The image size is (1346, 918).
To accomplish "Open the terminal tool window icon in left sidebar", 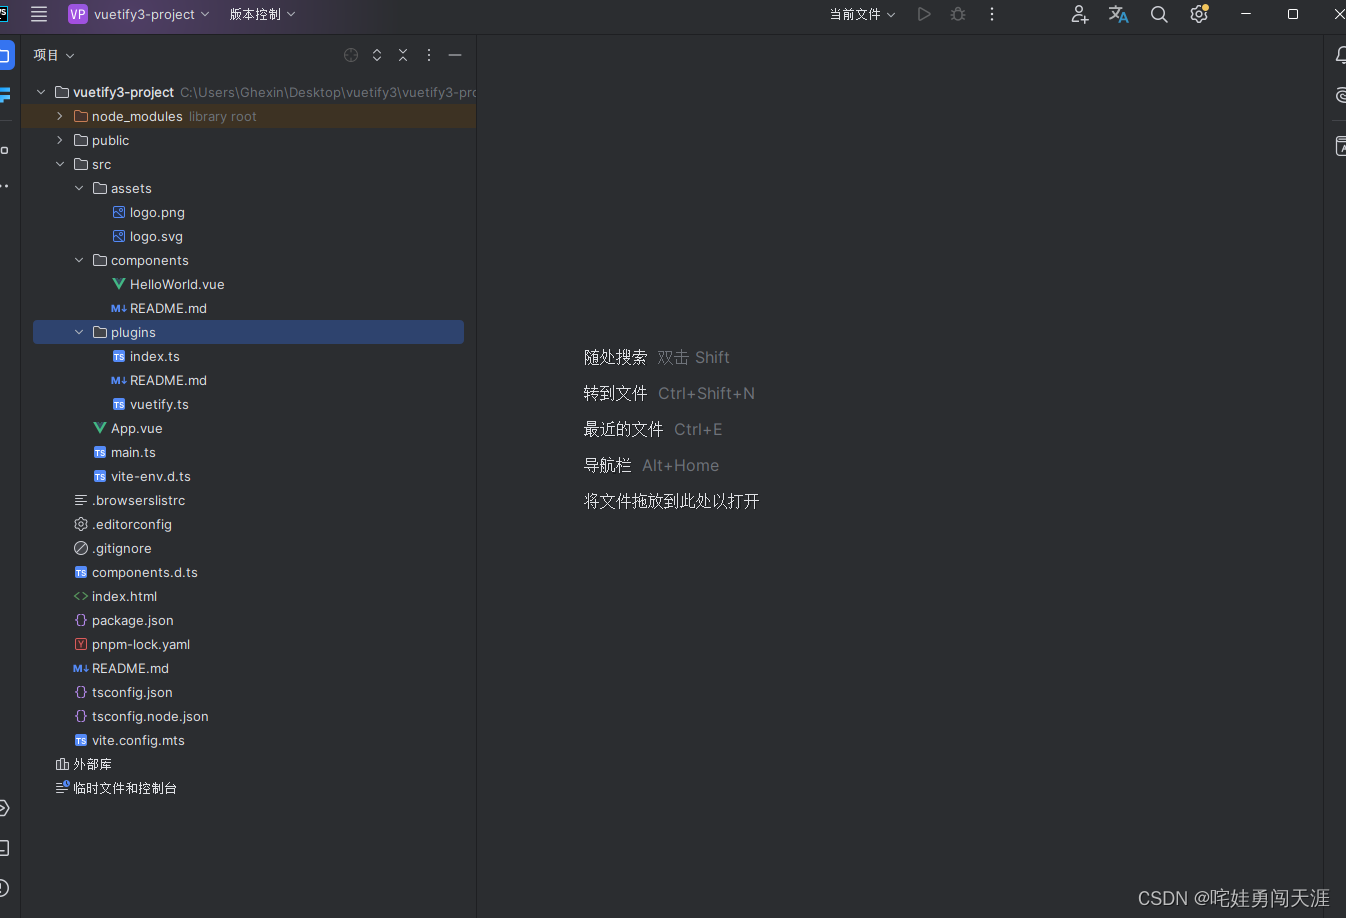I will [x=4, y=848].
